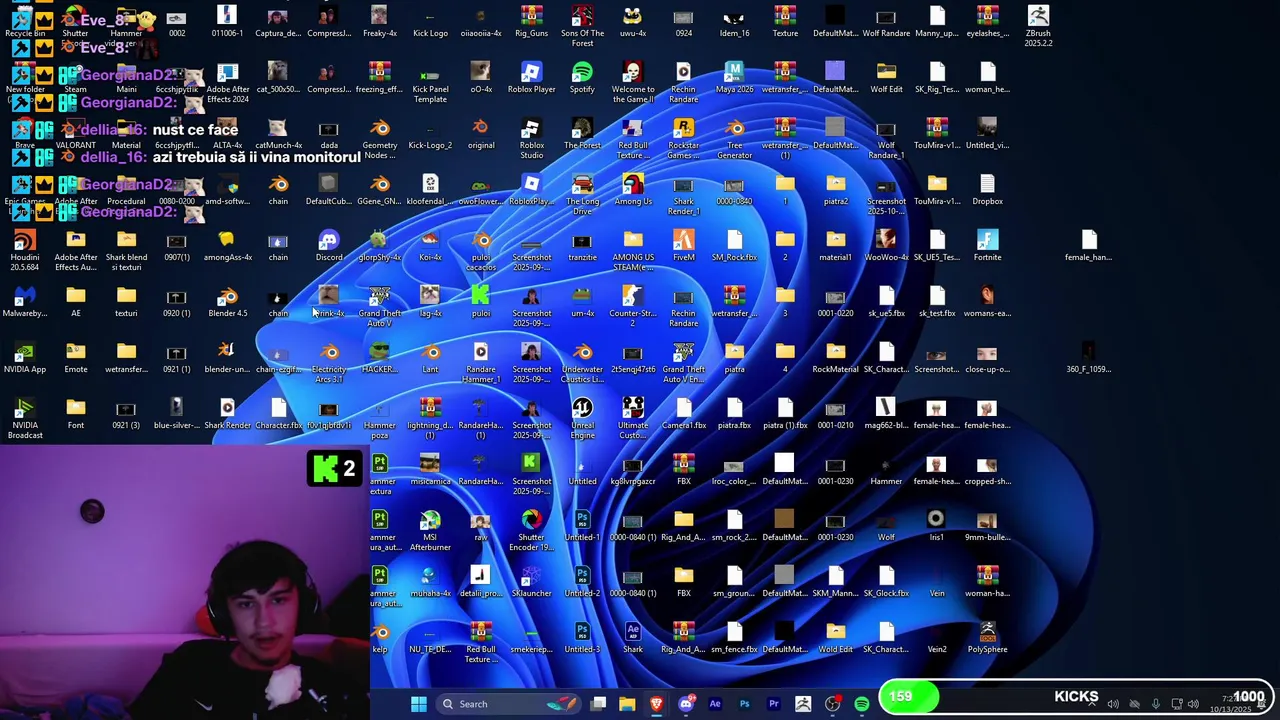Select the Unreal Engine desktop shortcut
Screen dimensions: 1280x720
pyautogui.click(x=582, y=419)
